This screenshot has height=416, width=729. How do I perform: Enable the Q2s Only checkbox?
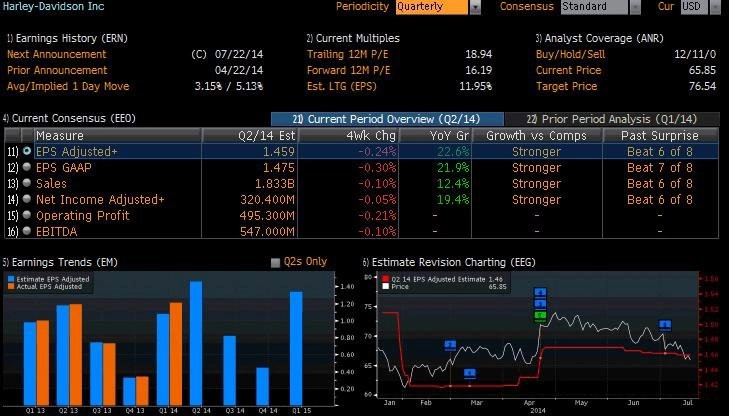(x=275, y=263)
